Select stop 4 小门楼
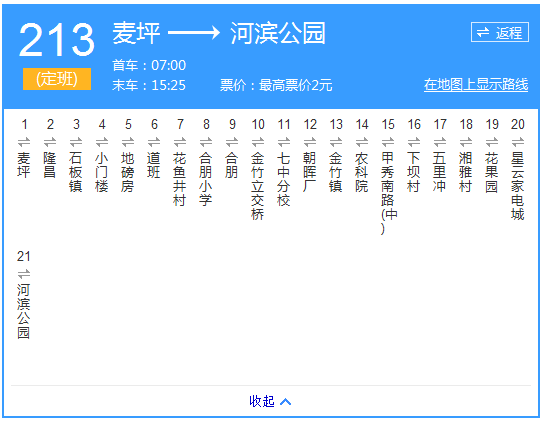543x422 pixels. click(x=102, y=172)
